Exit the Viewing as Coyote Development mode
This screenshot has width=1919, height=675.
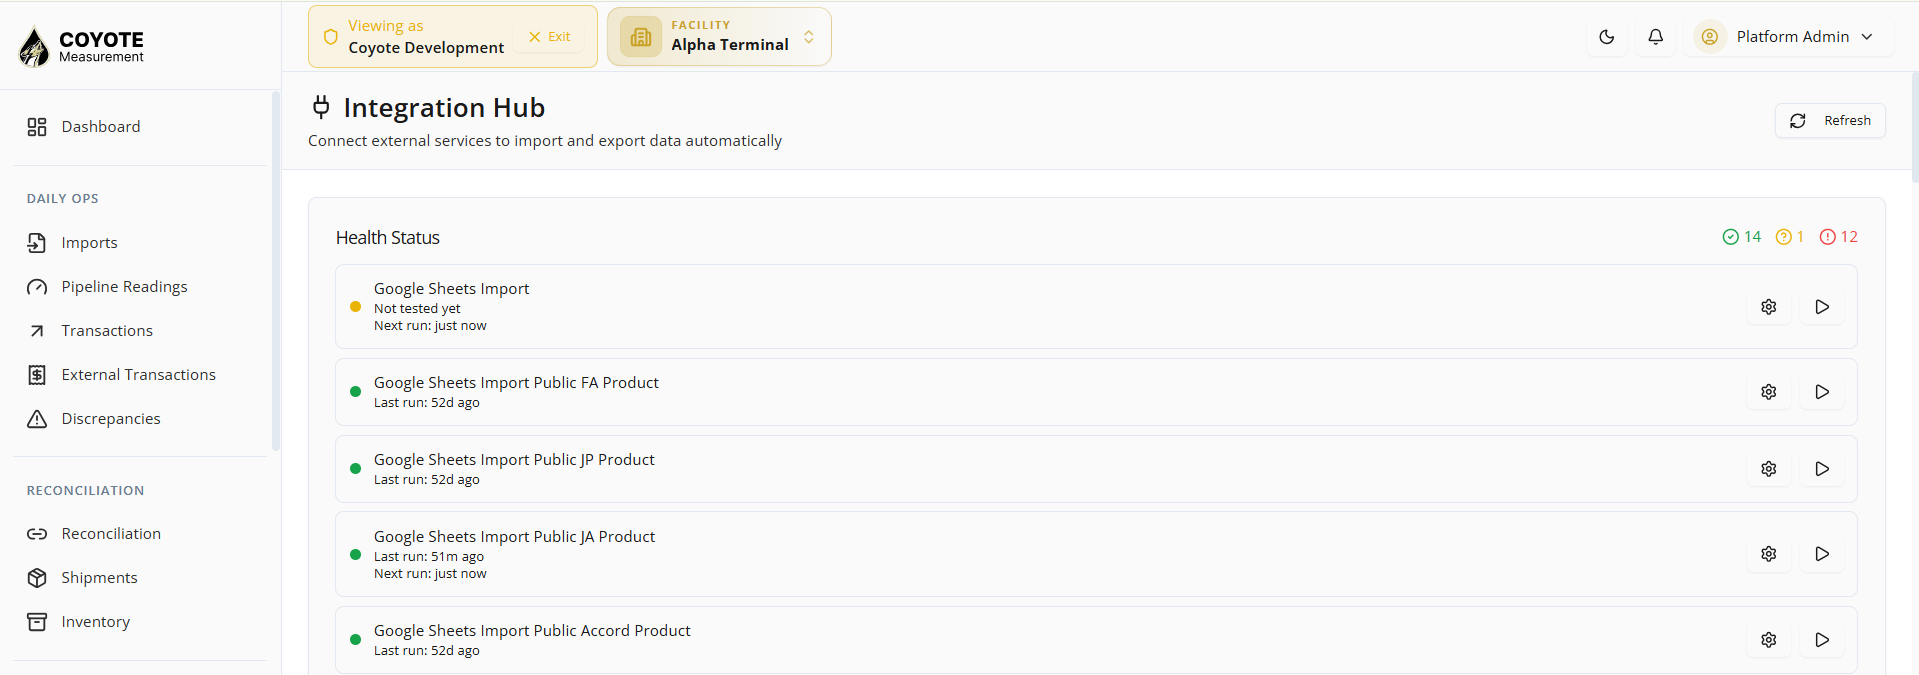(x=550, y=37)
